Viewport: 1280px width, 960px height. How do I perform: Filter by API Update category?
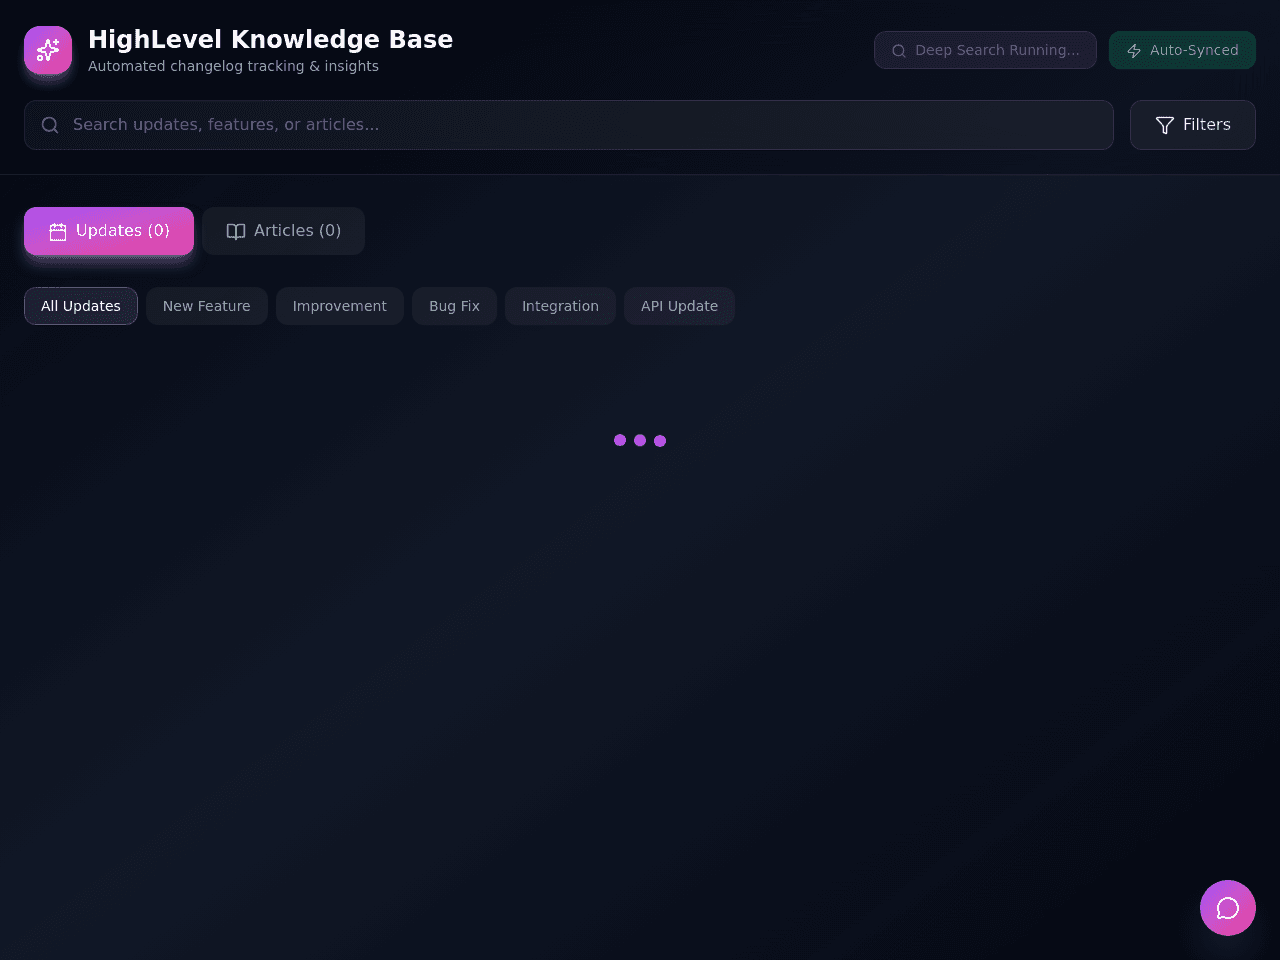click(x=680, y=306)
